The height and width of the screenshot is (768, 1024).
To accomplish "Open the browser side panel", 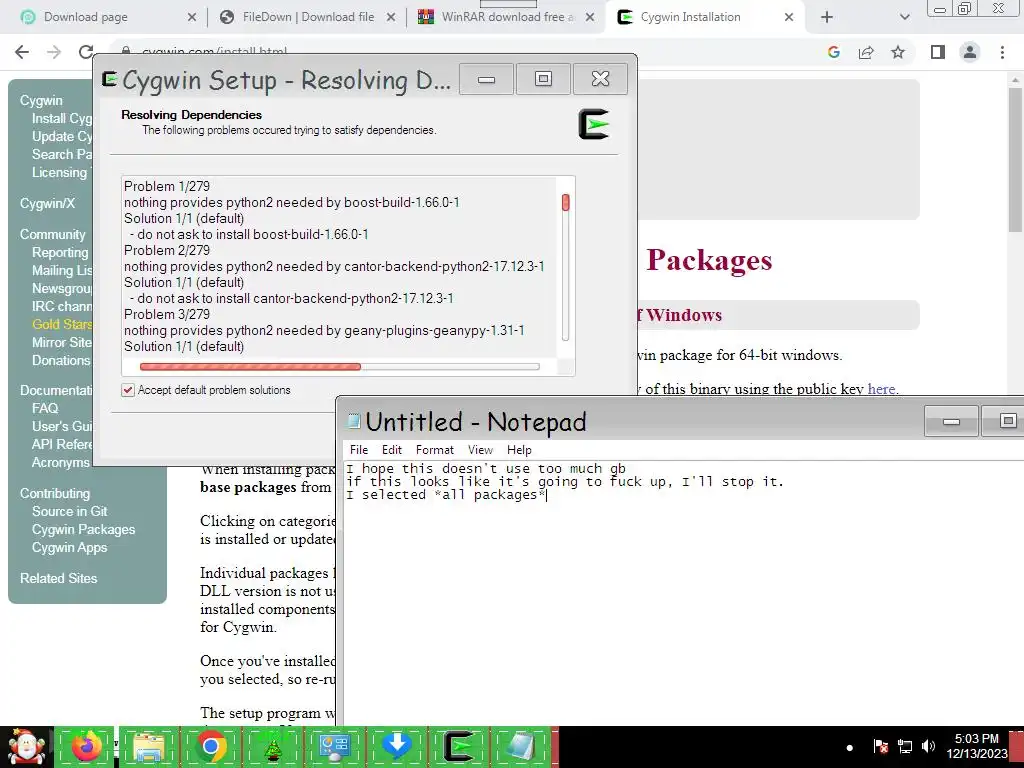I will click(938, 52).
